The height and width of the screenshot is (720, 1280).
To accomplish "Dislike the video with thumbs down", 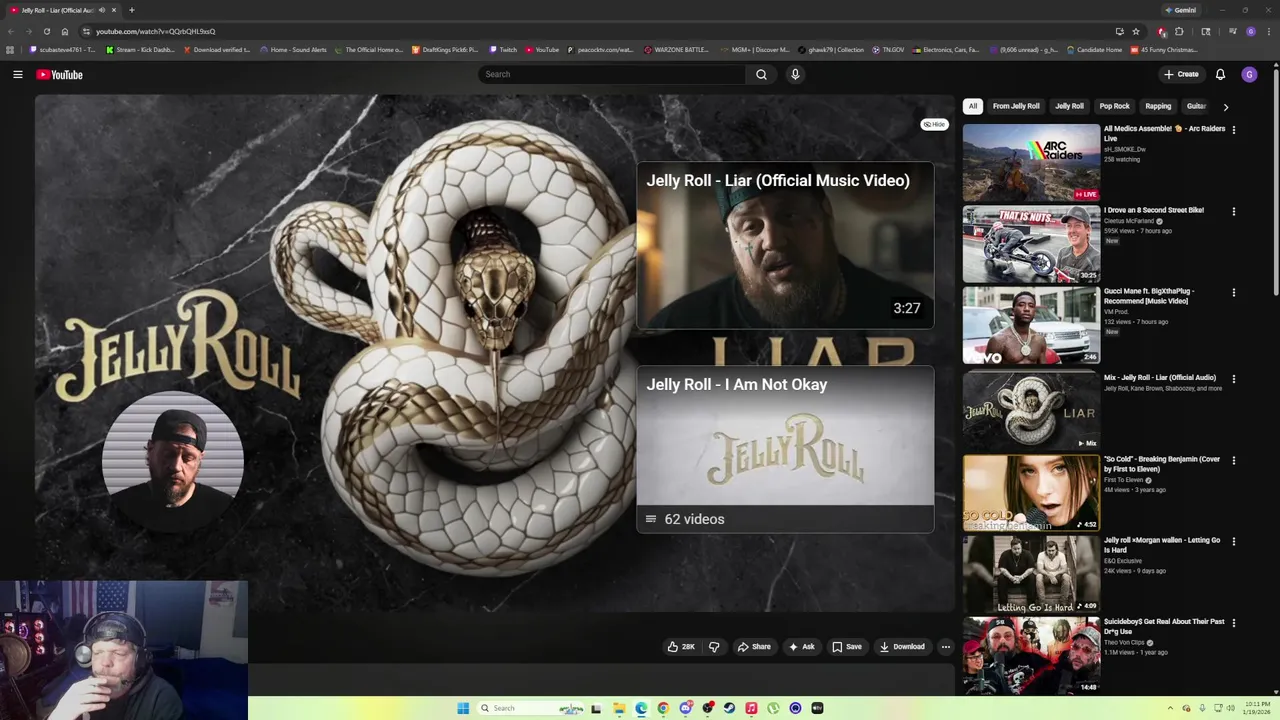I will click(714, 647).
